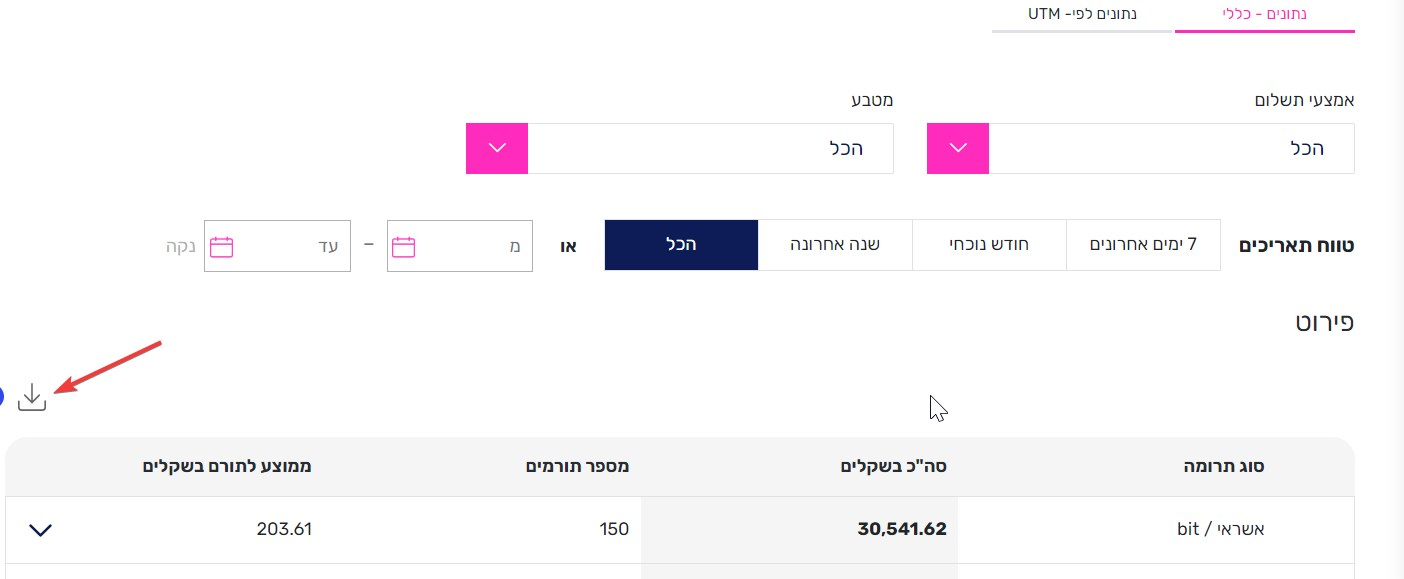Open the מטבע pink dropdown arrow
The height and width of the screenshot is (579, 1404).
click(497, 149)
